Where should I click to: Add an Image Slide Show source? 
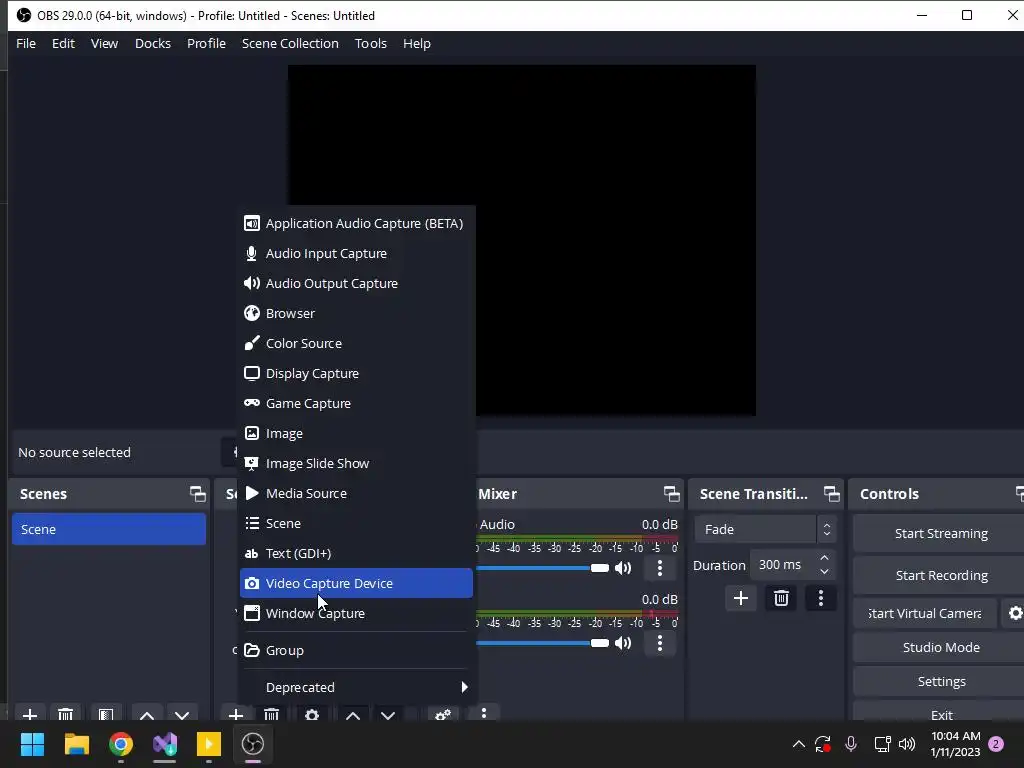coord(356,464)
